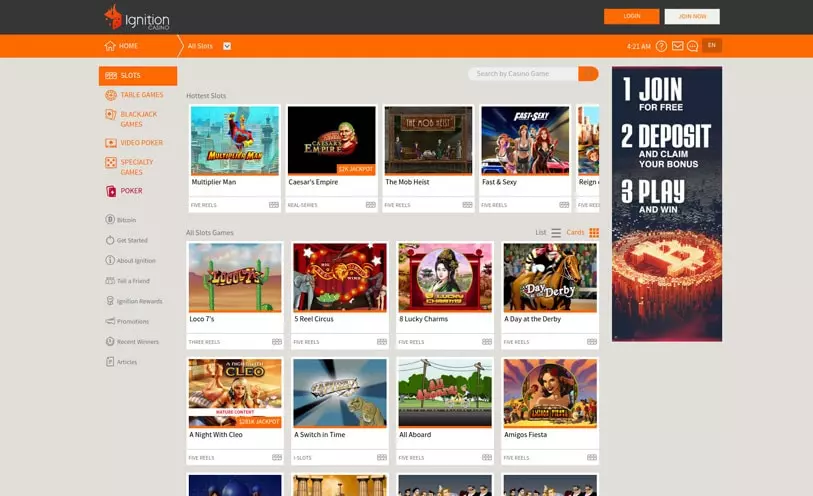813x496 pixels.
Task: Open A Night With Cleo thumbnail
Action: (235, 393)
